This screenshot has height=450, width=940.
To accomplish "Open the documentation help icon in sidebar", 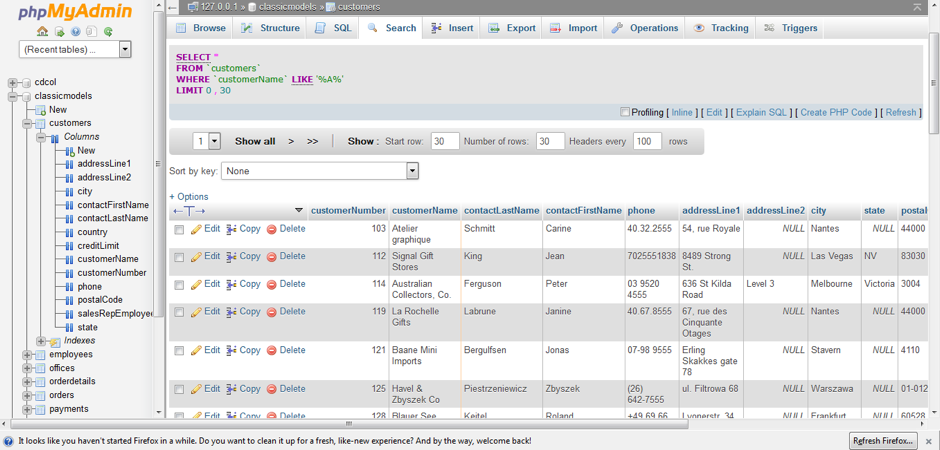I will 75,32.
